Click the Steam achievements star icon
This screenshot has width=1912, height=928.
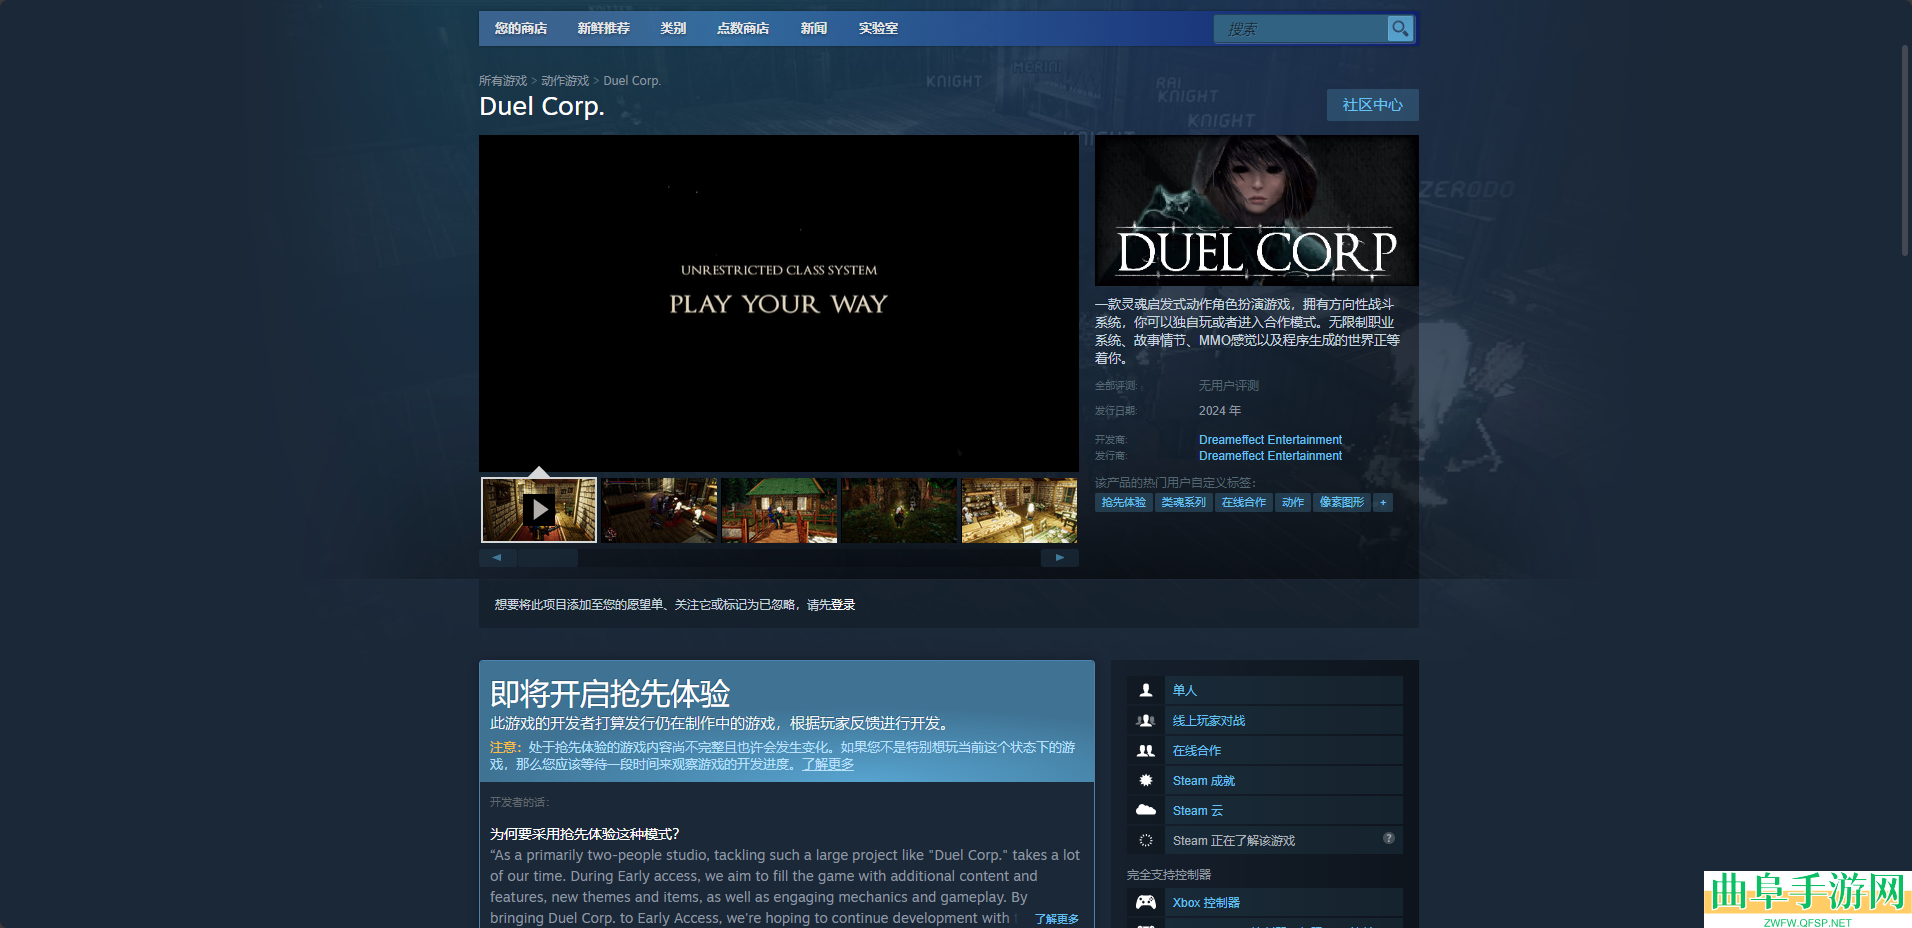point(1146,780)
